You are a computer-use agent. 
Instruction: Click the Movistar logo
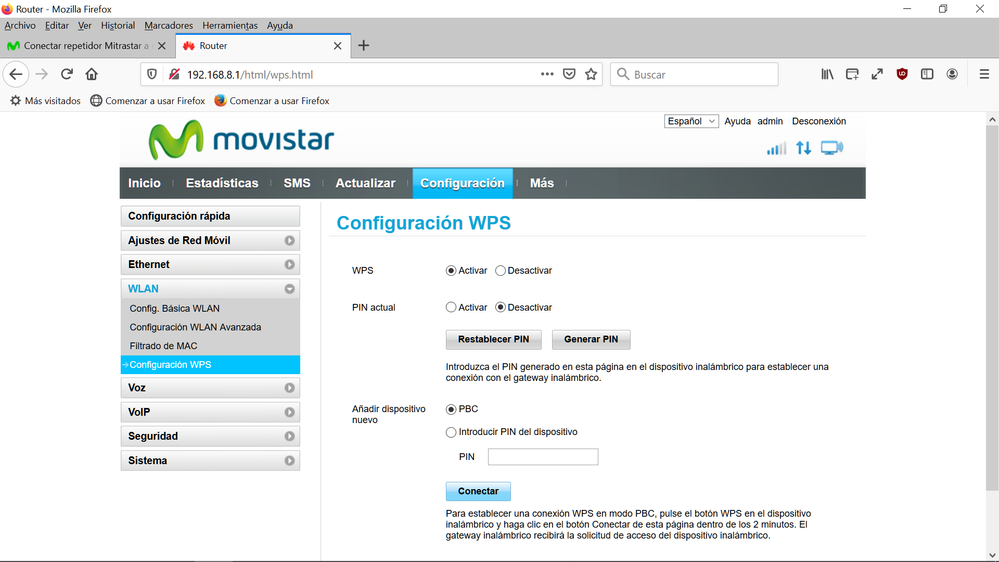241,140
